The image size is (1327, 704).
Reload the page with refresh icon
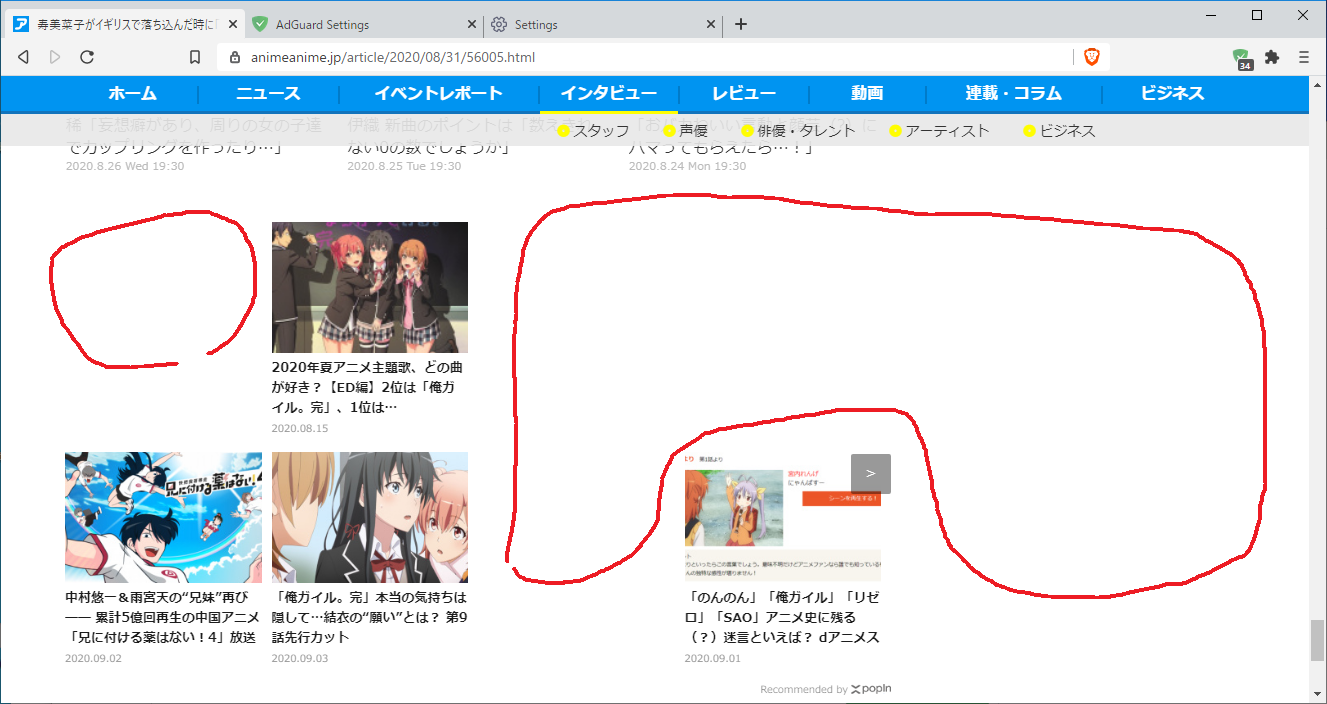pyautogui.click(x=87, y=57)
